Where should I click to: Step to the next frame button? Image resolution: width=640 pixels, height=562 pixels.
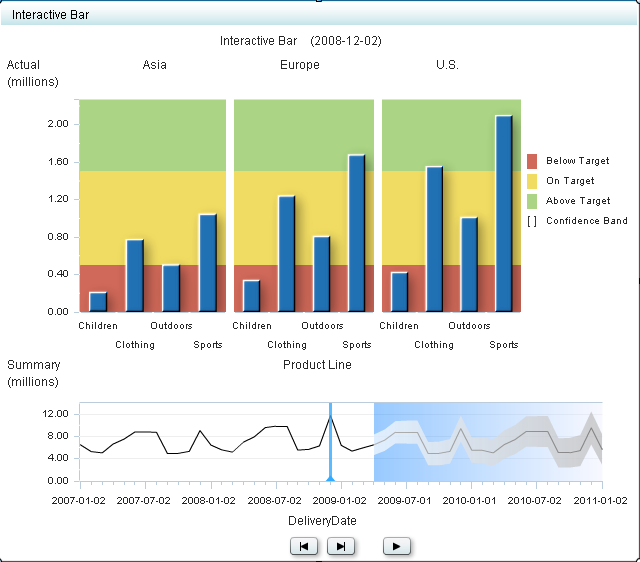pyautogui.click(x=341, y=546)
